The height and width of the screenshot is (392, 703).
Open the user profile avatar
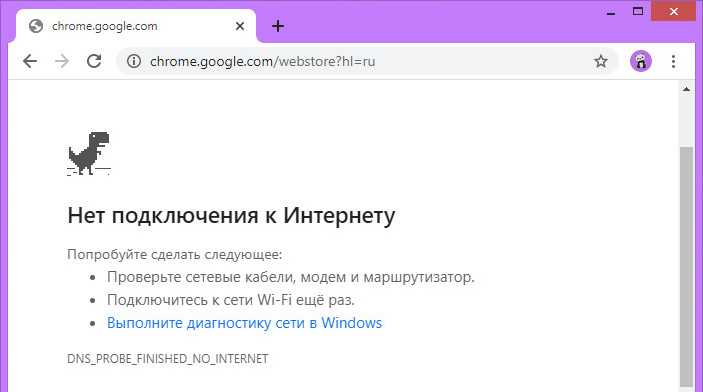[641, 61]
